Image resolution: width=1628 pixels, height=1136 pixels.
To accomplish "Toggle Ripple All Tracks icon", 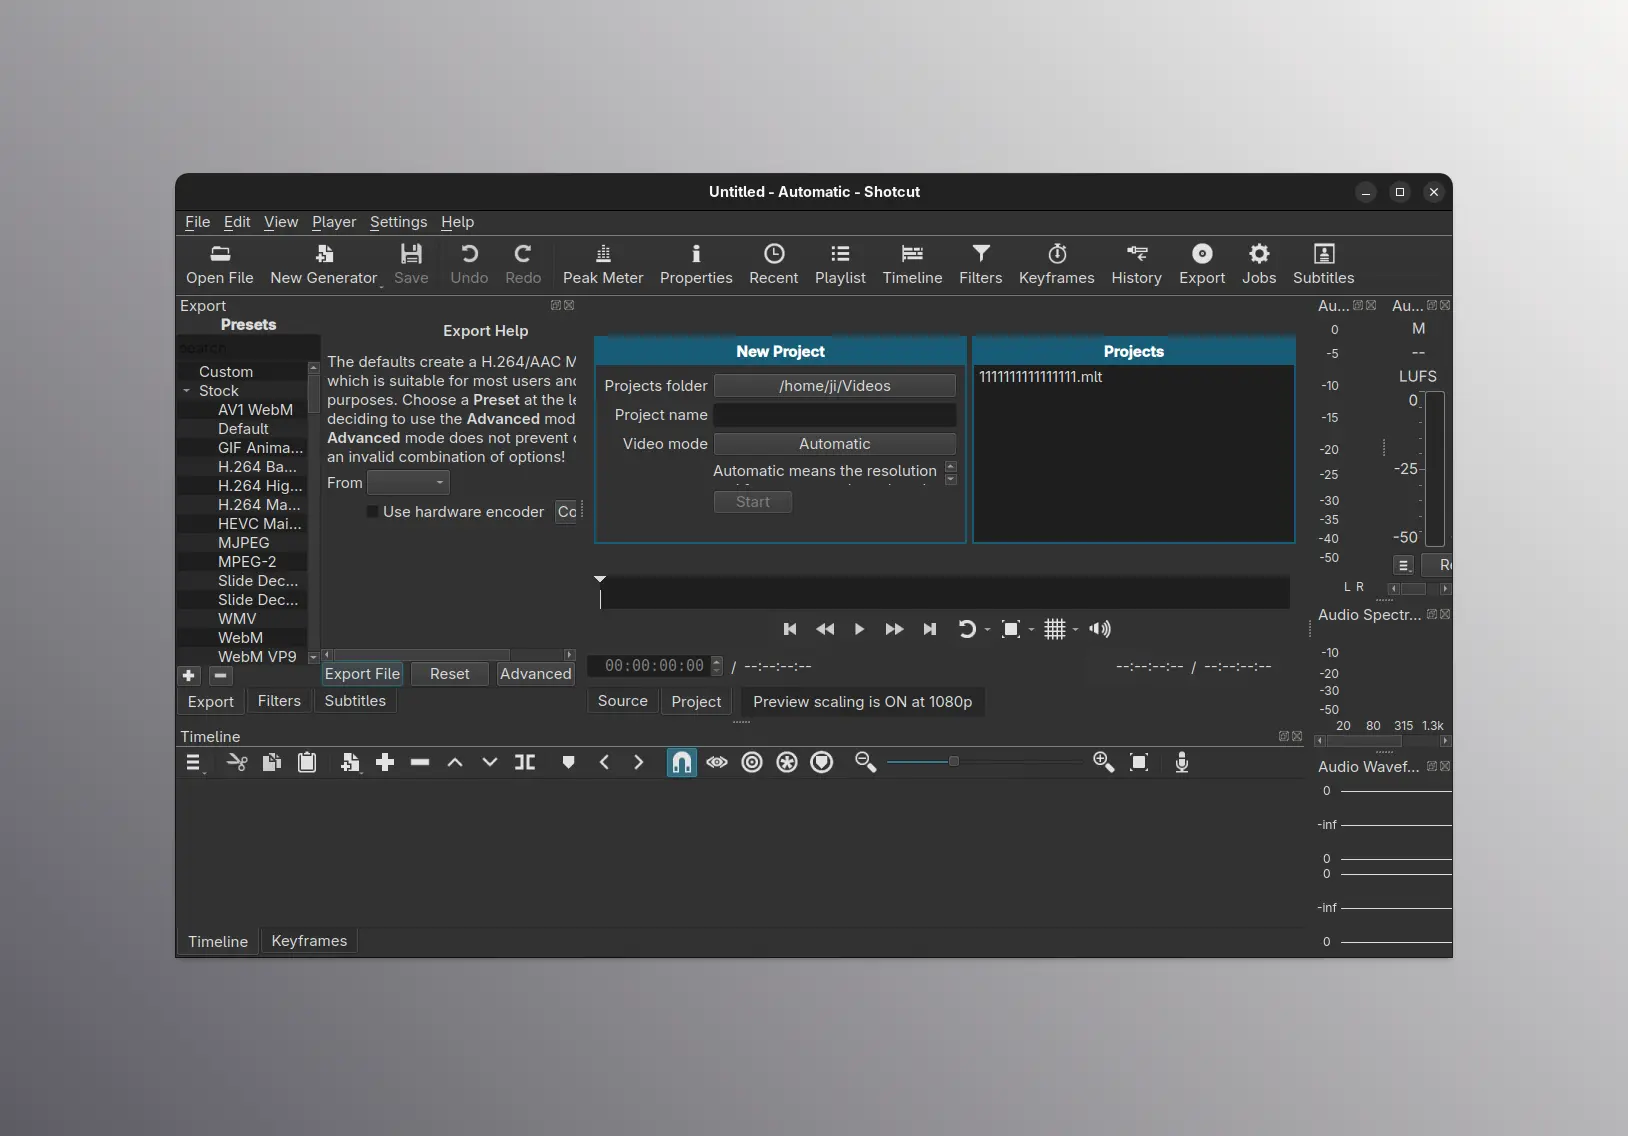I will (787, 763).
